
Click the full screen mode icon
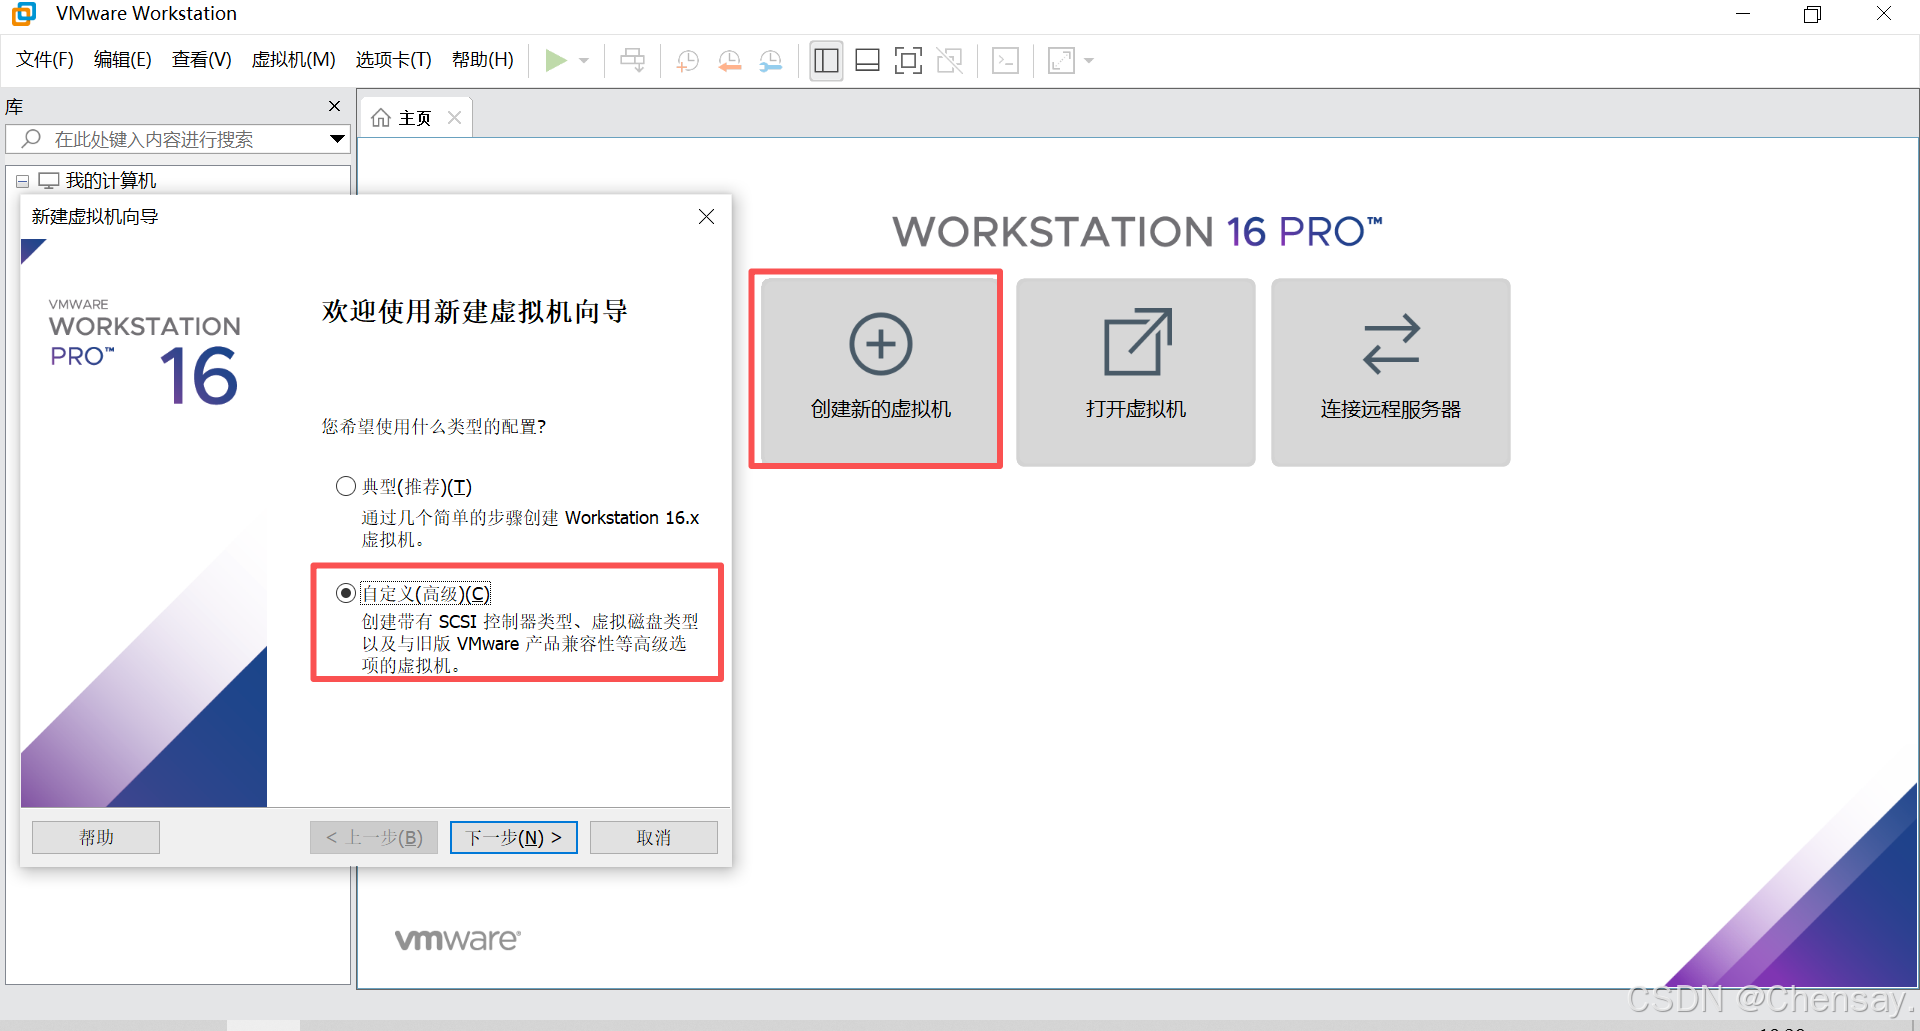click(x=908, y=60)
